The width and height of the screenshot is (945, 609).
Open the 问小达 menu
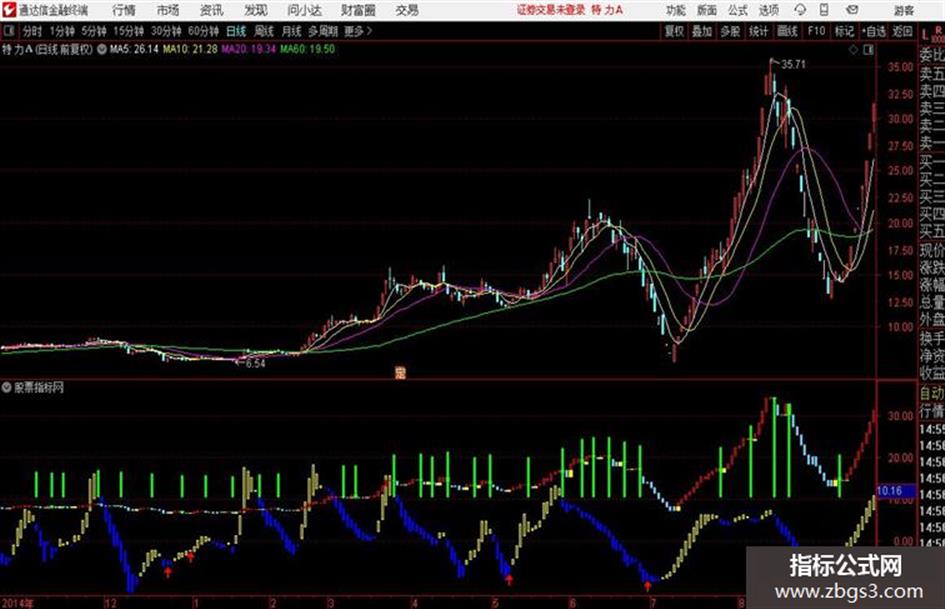[304, 10]
